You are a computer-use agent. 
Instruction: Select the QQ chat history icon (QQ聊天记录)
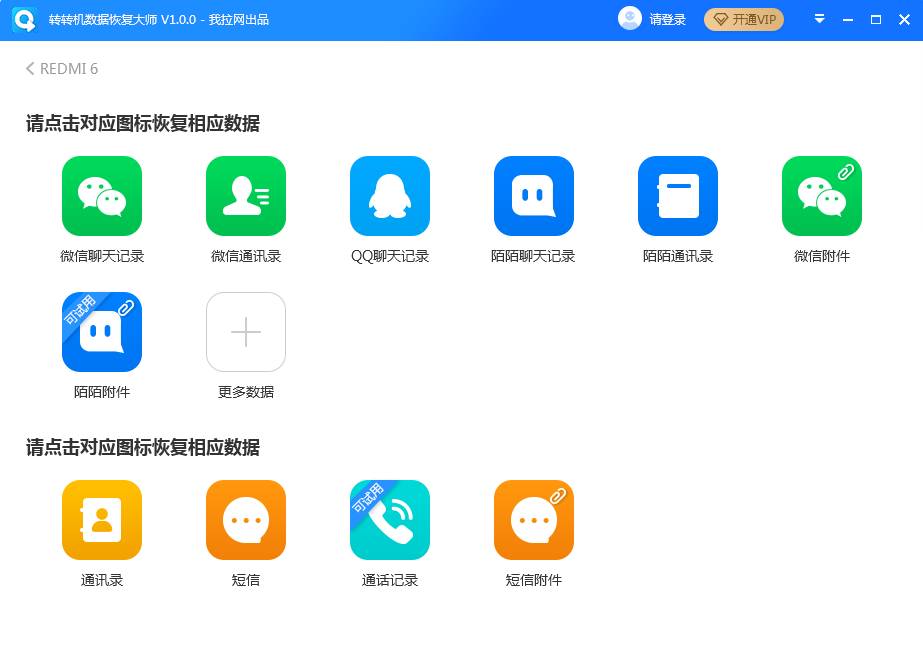pyautogui.click(x=390, y=196)
